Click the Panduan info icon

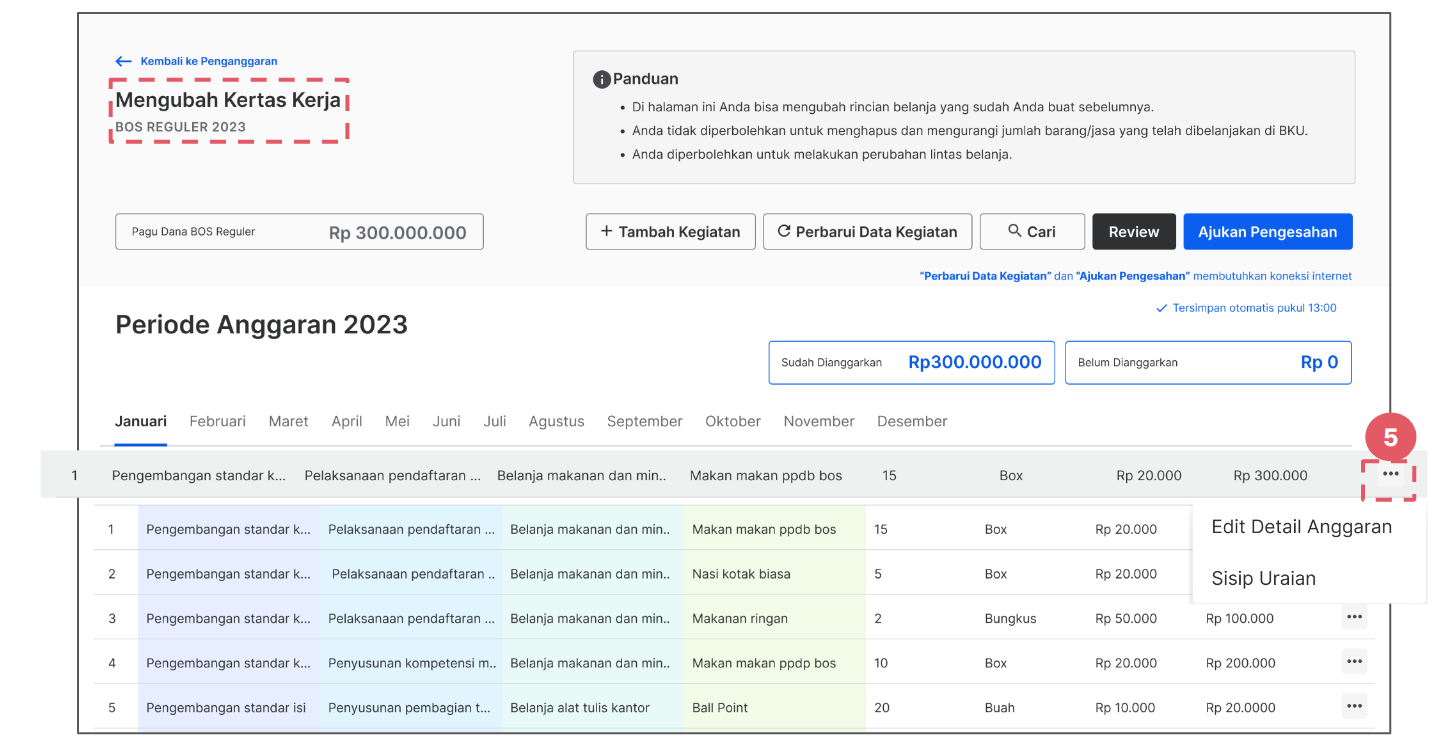pos(601,79)
